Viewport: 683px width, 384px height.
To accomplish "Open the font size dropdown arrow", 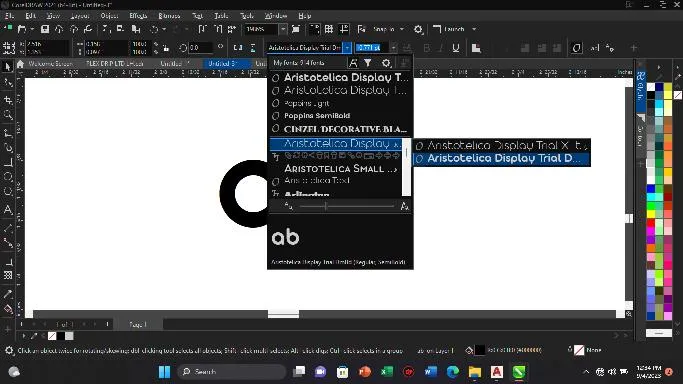I will pyautogui.click(x=393, y=47).
